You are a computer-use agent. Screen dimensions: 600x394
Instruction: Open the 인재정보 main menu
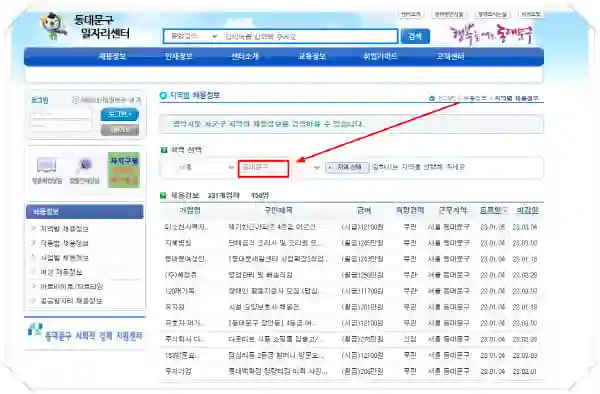[x=178, y=56]
